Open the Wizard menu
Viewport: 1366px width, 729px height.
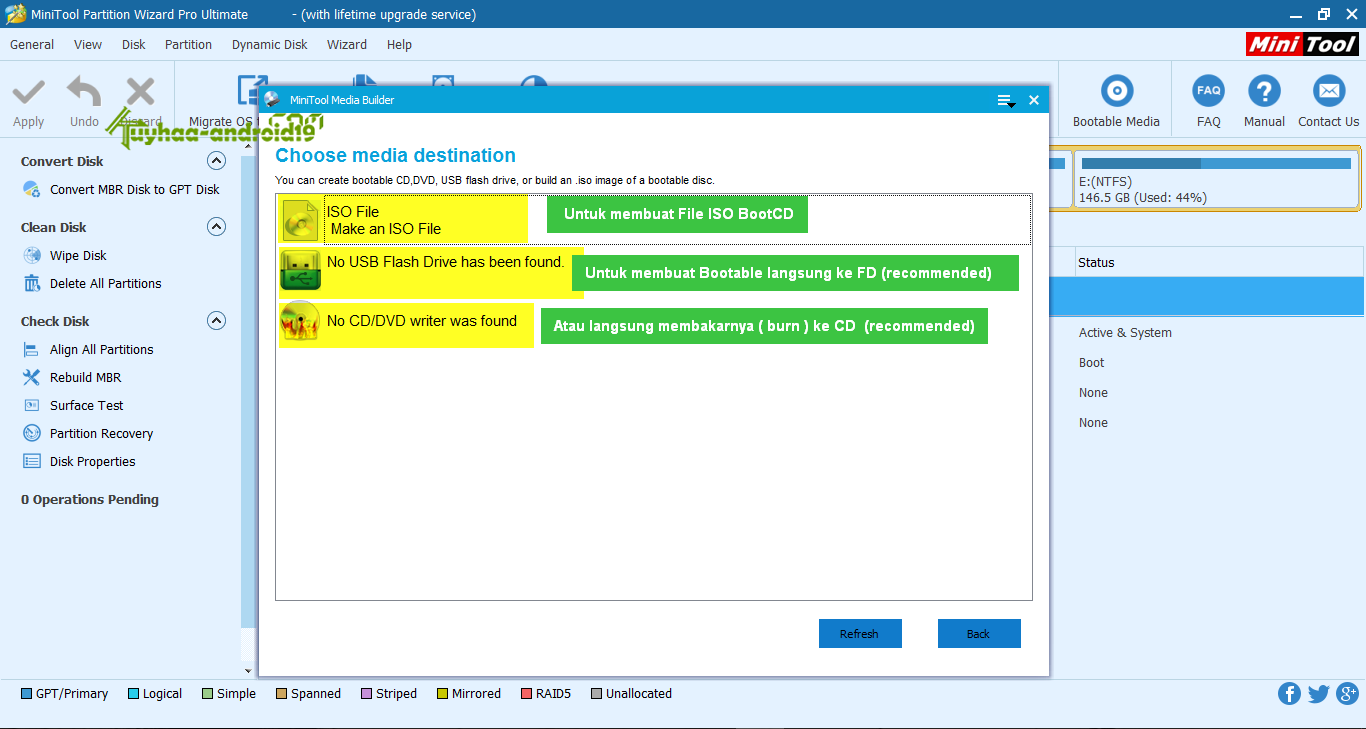[347, 44]
